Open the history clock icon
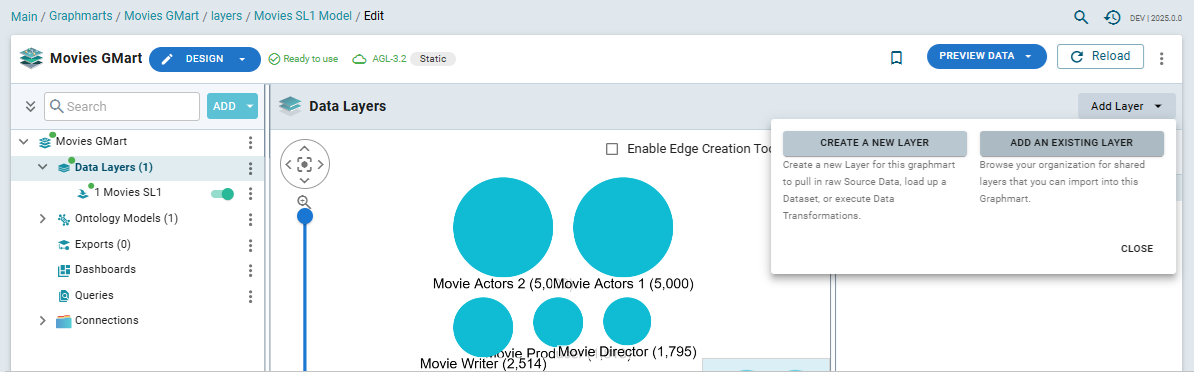Screen dimensions: 1194x372 [1113, 17]
